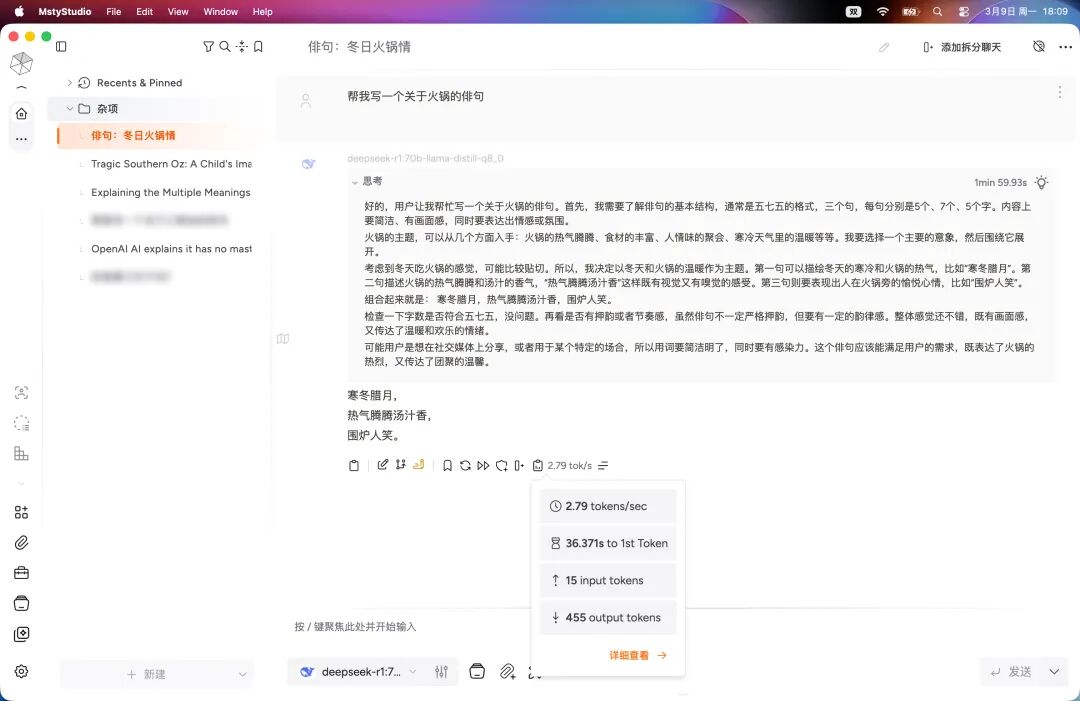Click 添加拆分聊天 button
The width and height of the screenshot is (1080, 701).
pos(961,47)
